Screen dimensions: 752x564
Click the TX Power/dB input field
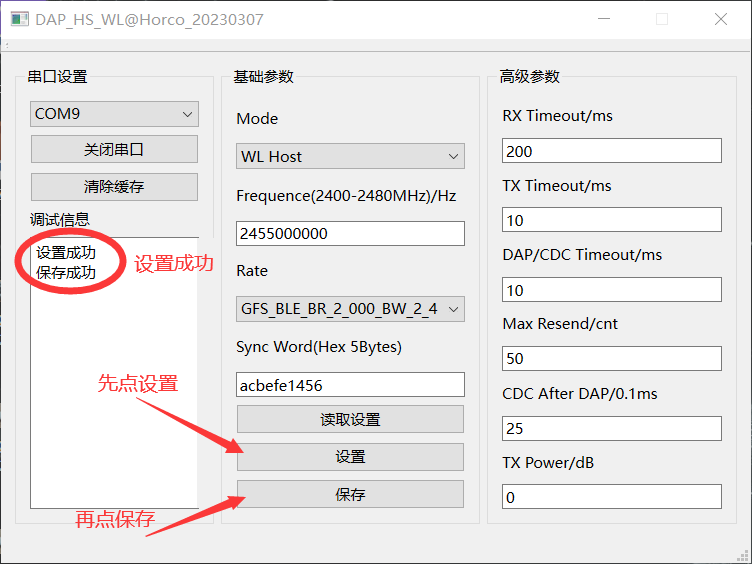pos(611,497)
